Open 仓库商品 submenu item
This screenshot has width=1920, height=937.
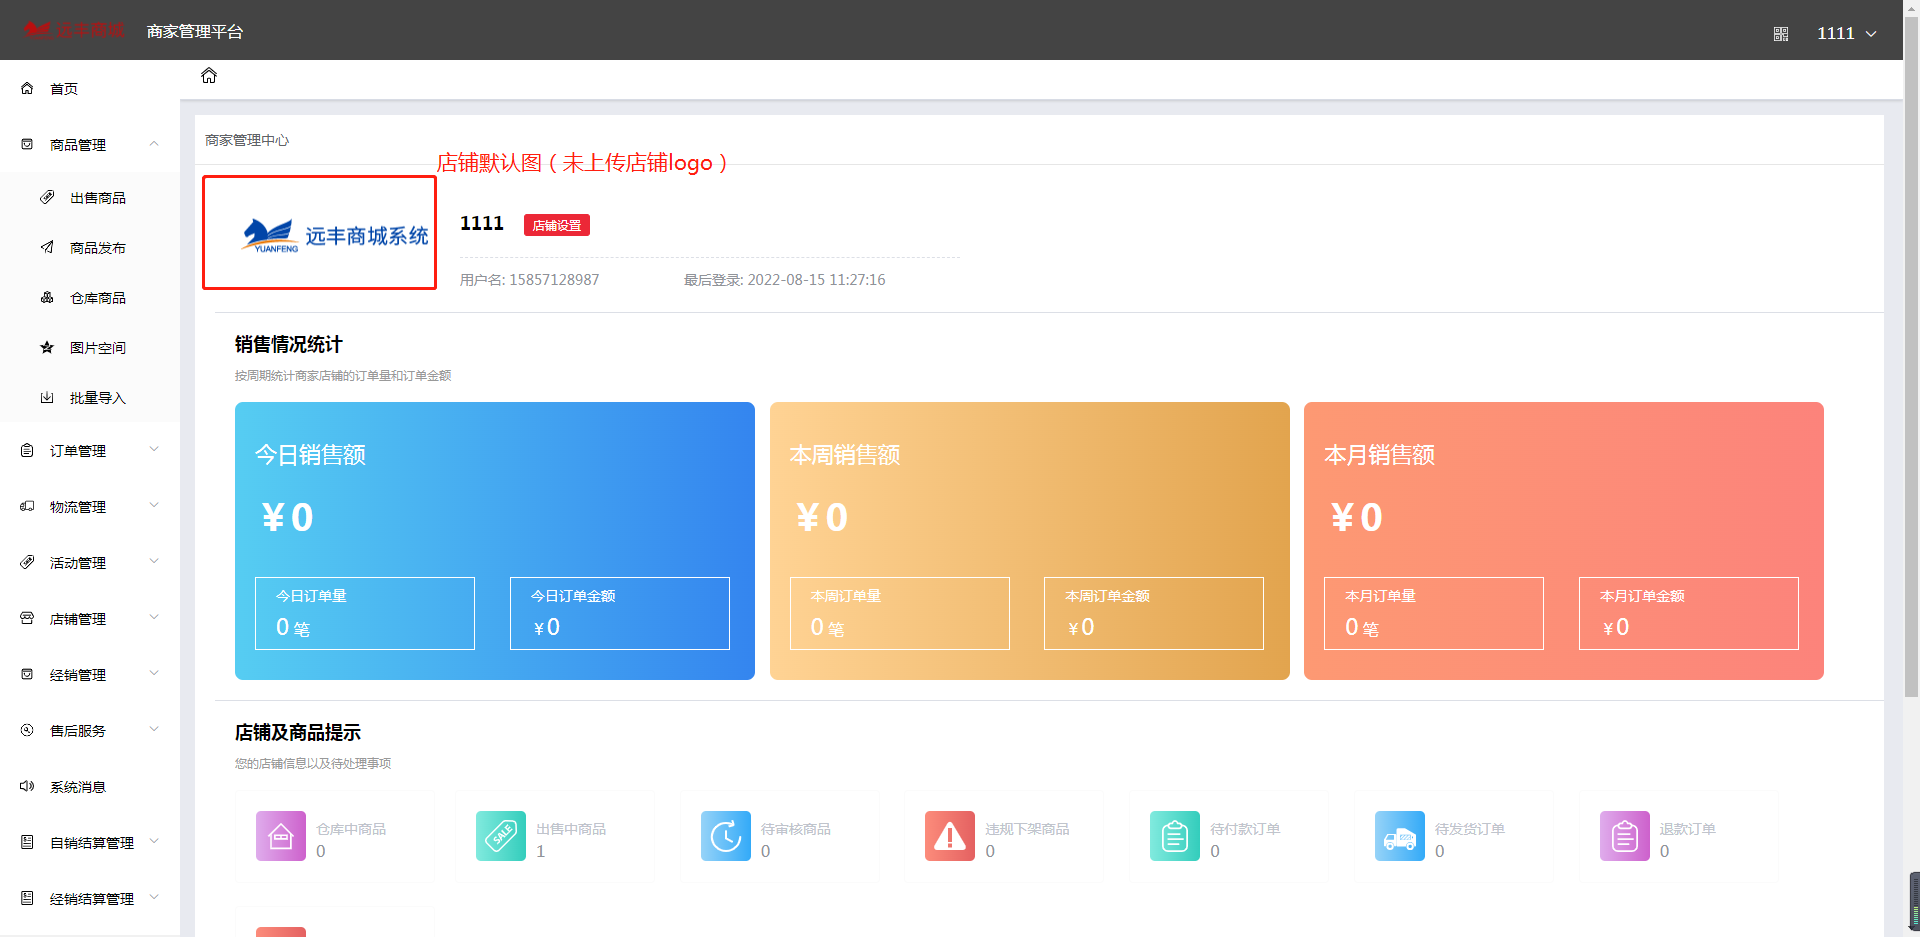click(x=90, y=297)
